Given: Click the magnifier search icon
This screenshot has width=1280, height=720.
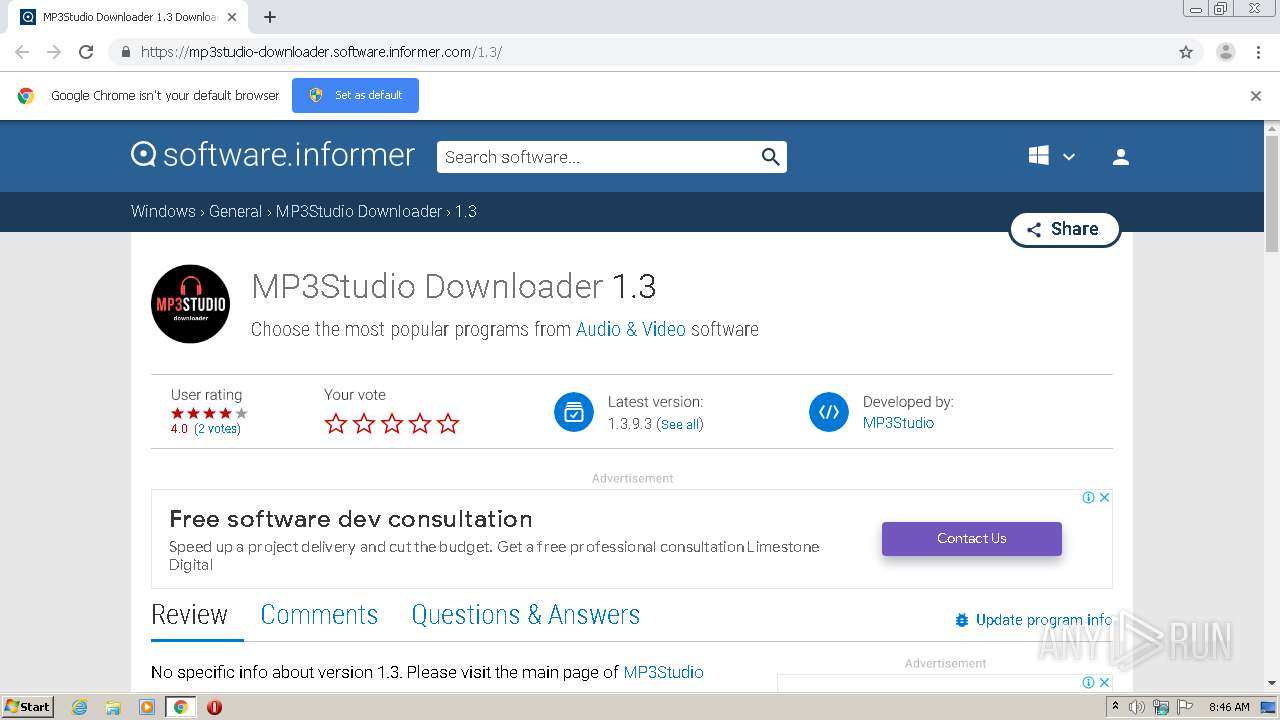Looking at the screenshot, I should coord(770,157).
